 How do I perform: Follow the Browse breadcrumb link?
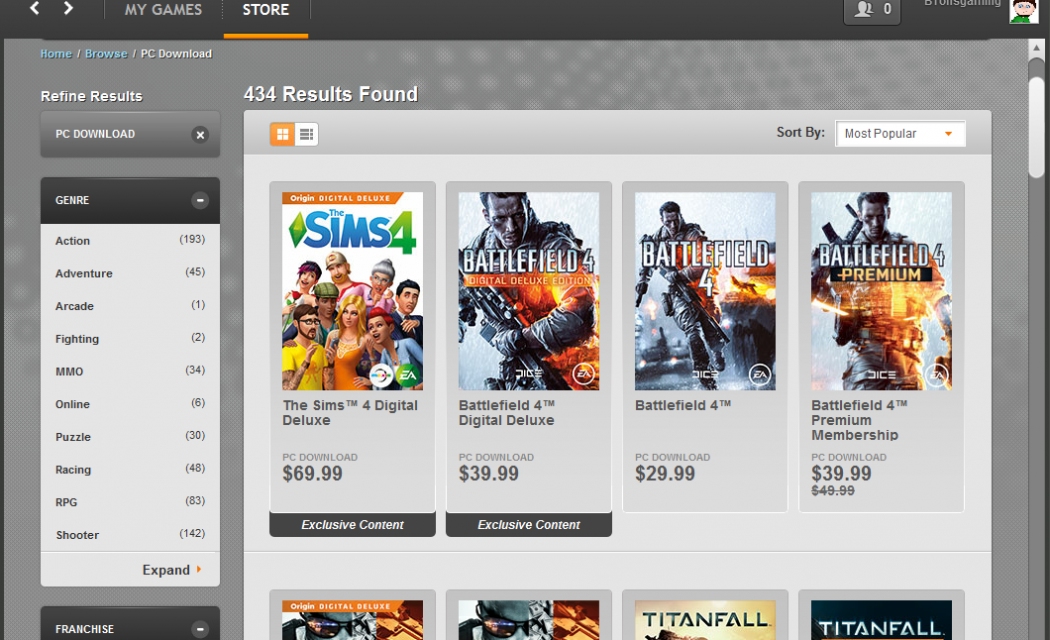106,54
